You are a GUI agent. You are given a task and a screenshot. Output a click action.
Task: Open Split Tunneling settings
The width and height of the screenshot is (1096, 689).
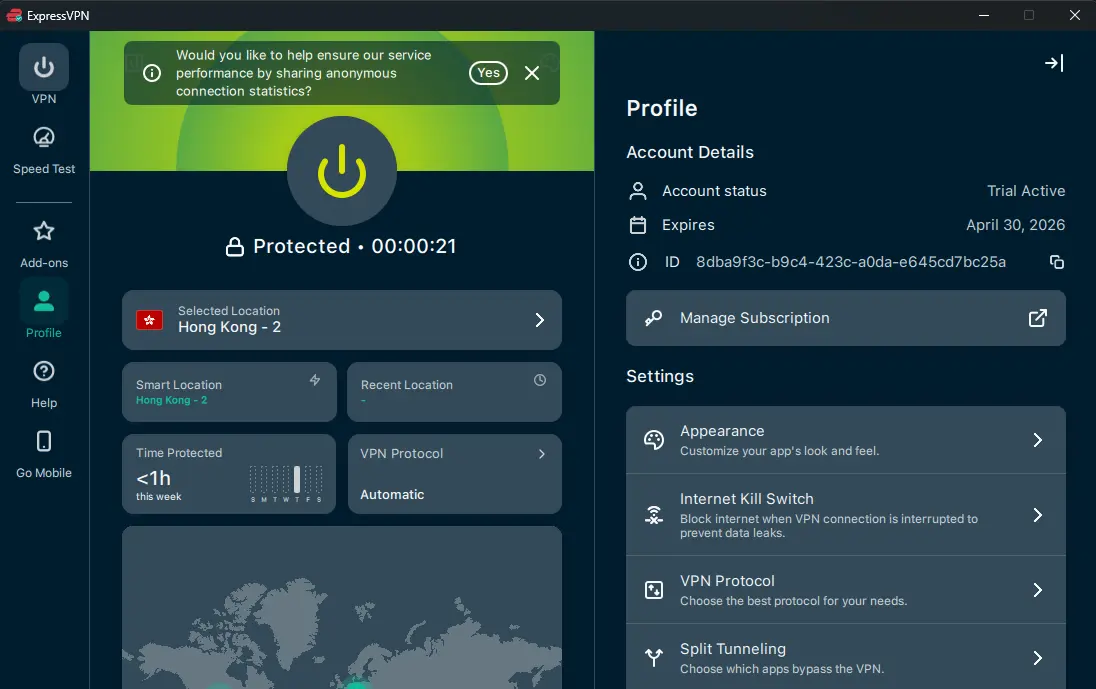(846, 657)
